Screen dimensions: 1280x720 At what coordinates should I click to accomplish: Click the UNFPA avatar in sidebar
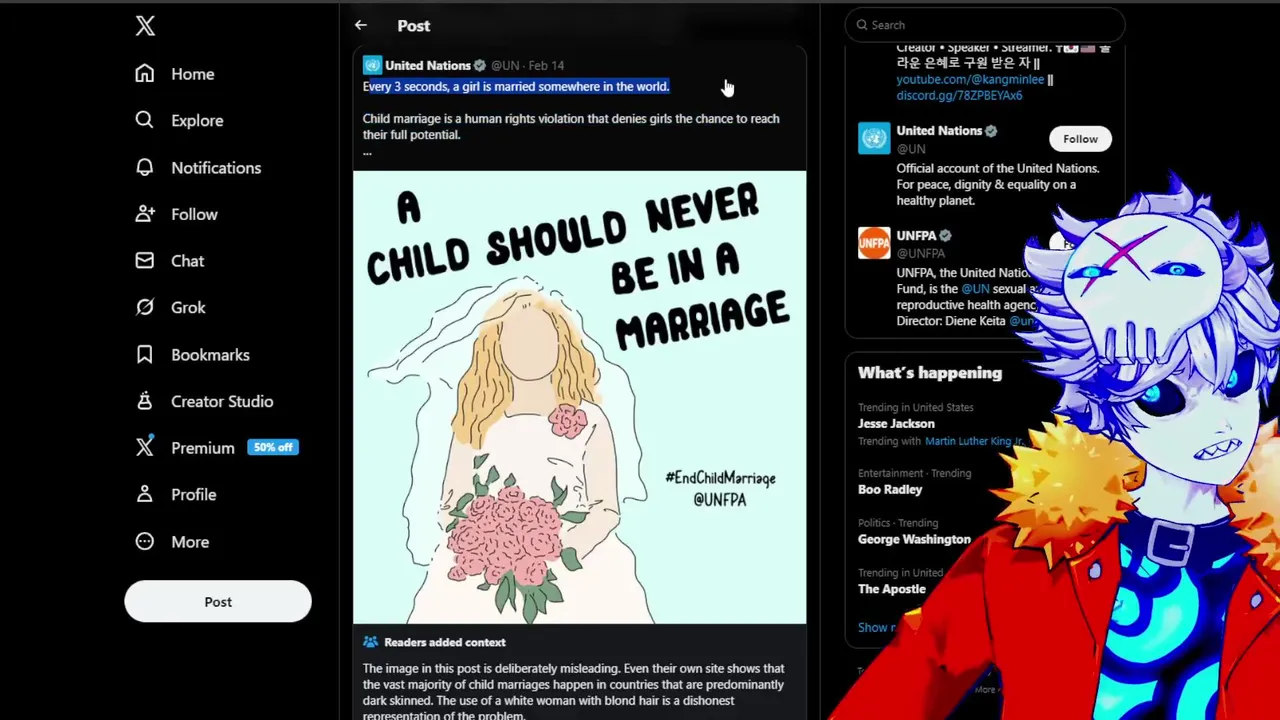pos(874,243)
